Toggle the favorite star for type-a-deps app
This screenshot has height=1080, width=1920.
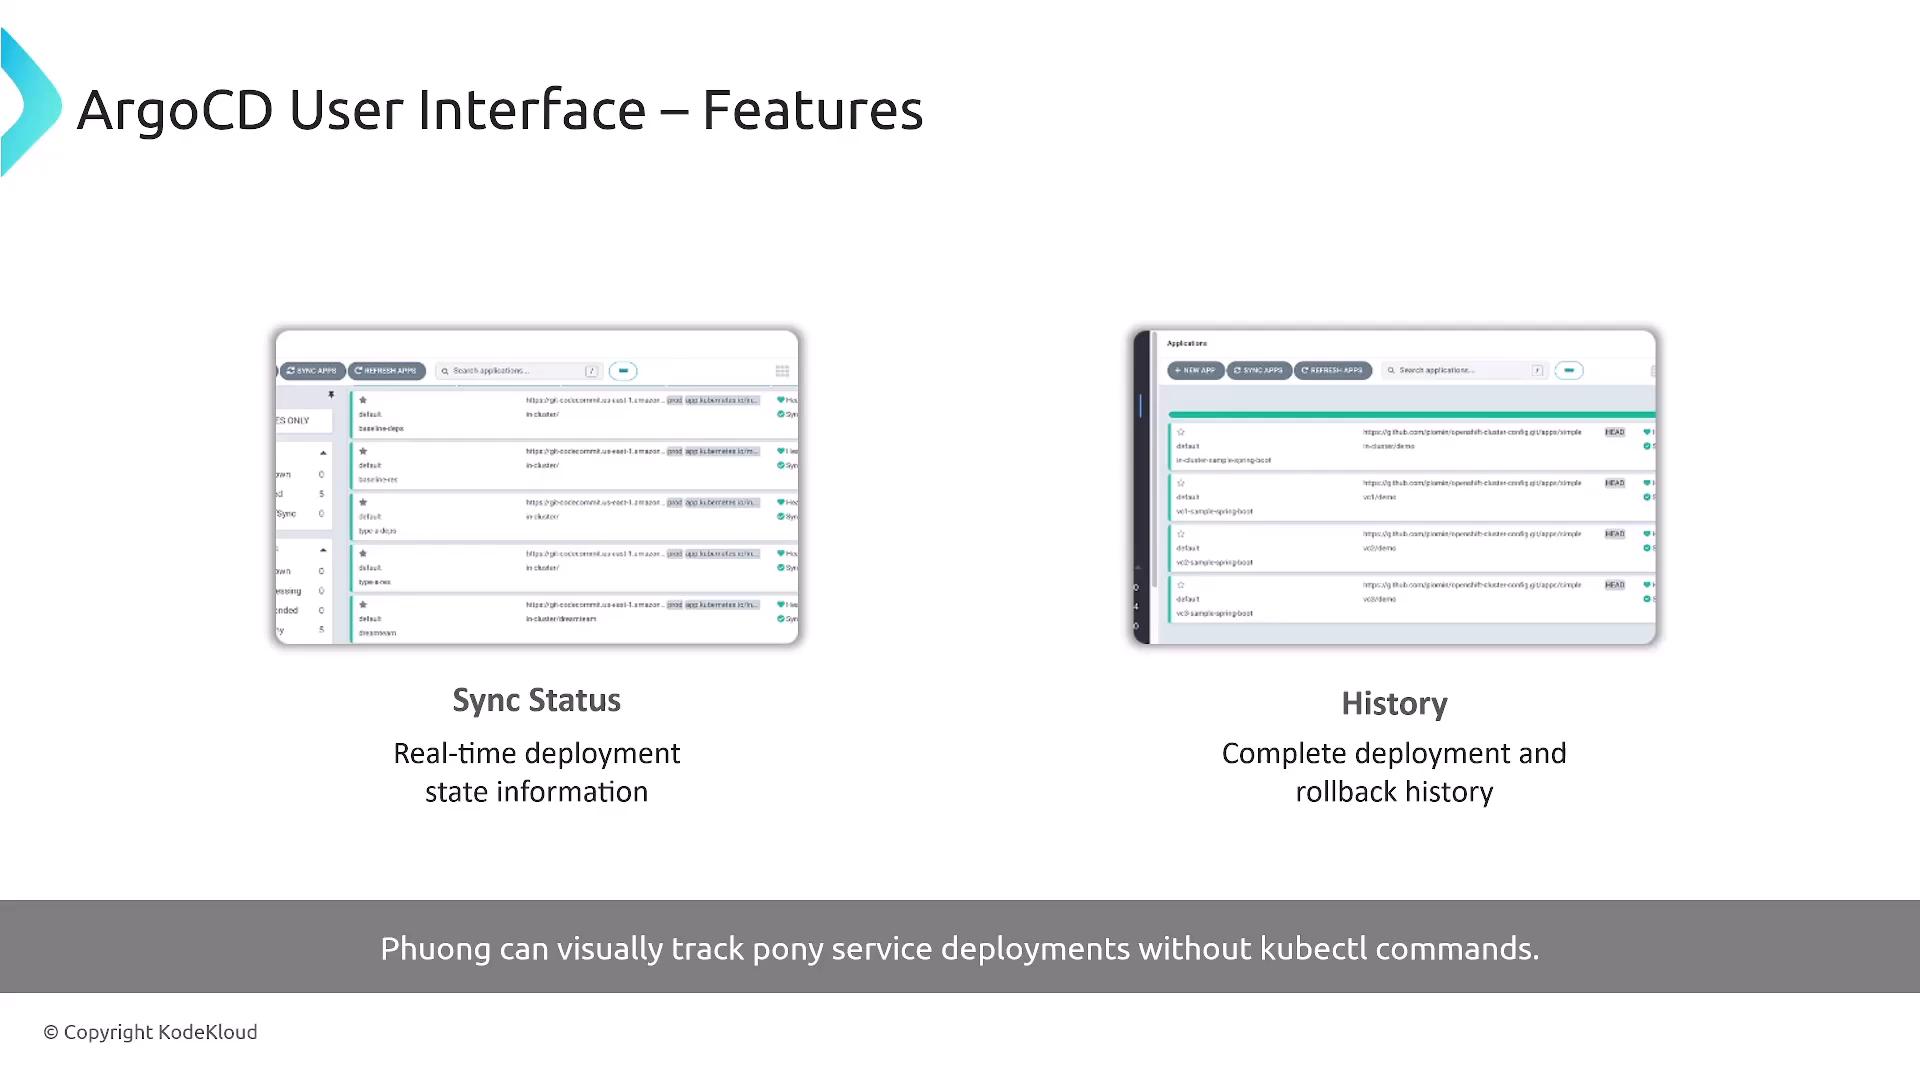(x=363, y=502)
